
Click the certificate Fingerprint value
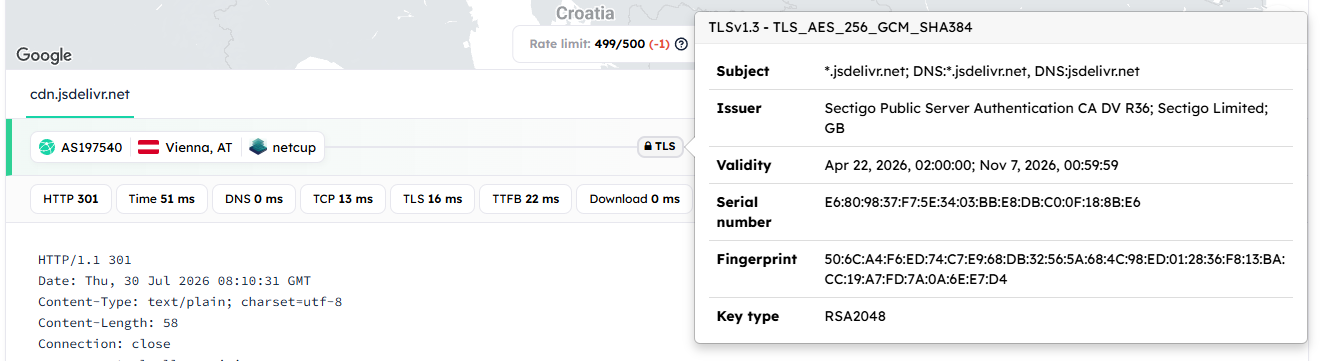[x=1054, y=269]
